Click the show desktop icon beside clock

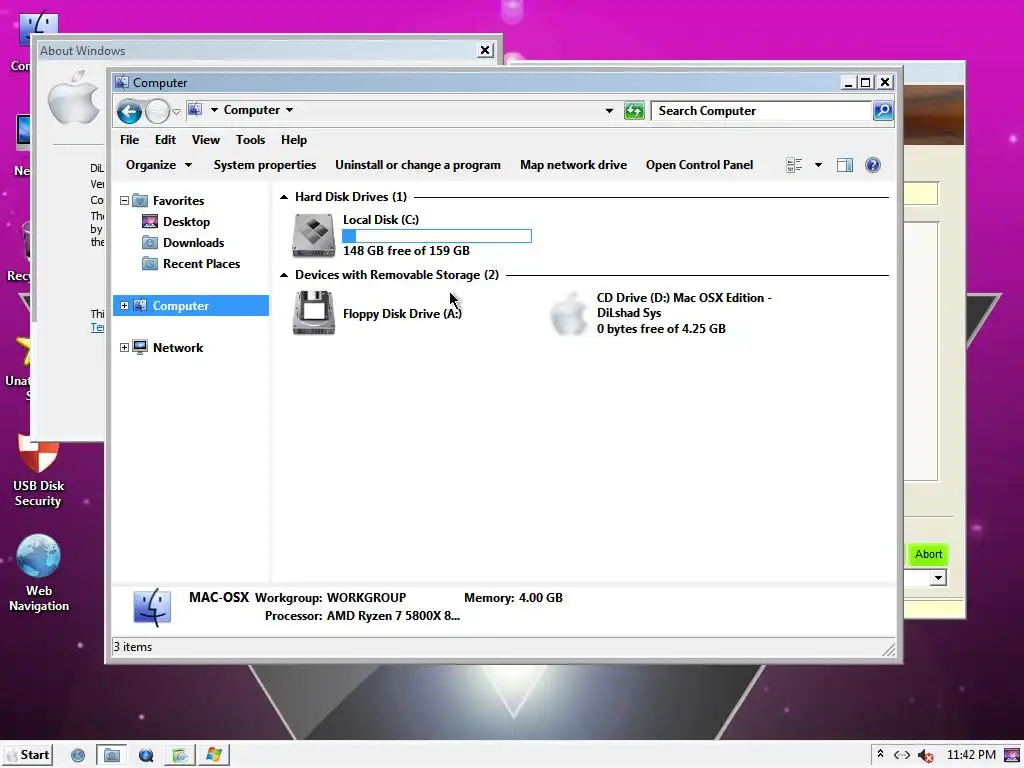pos(1012,756)
